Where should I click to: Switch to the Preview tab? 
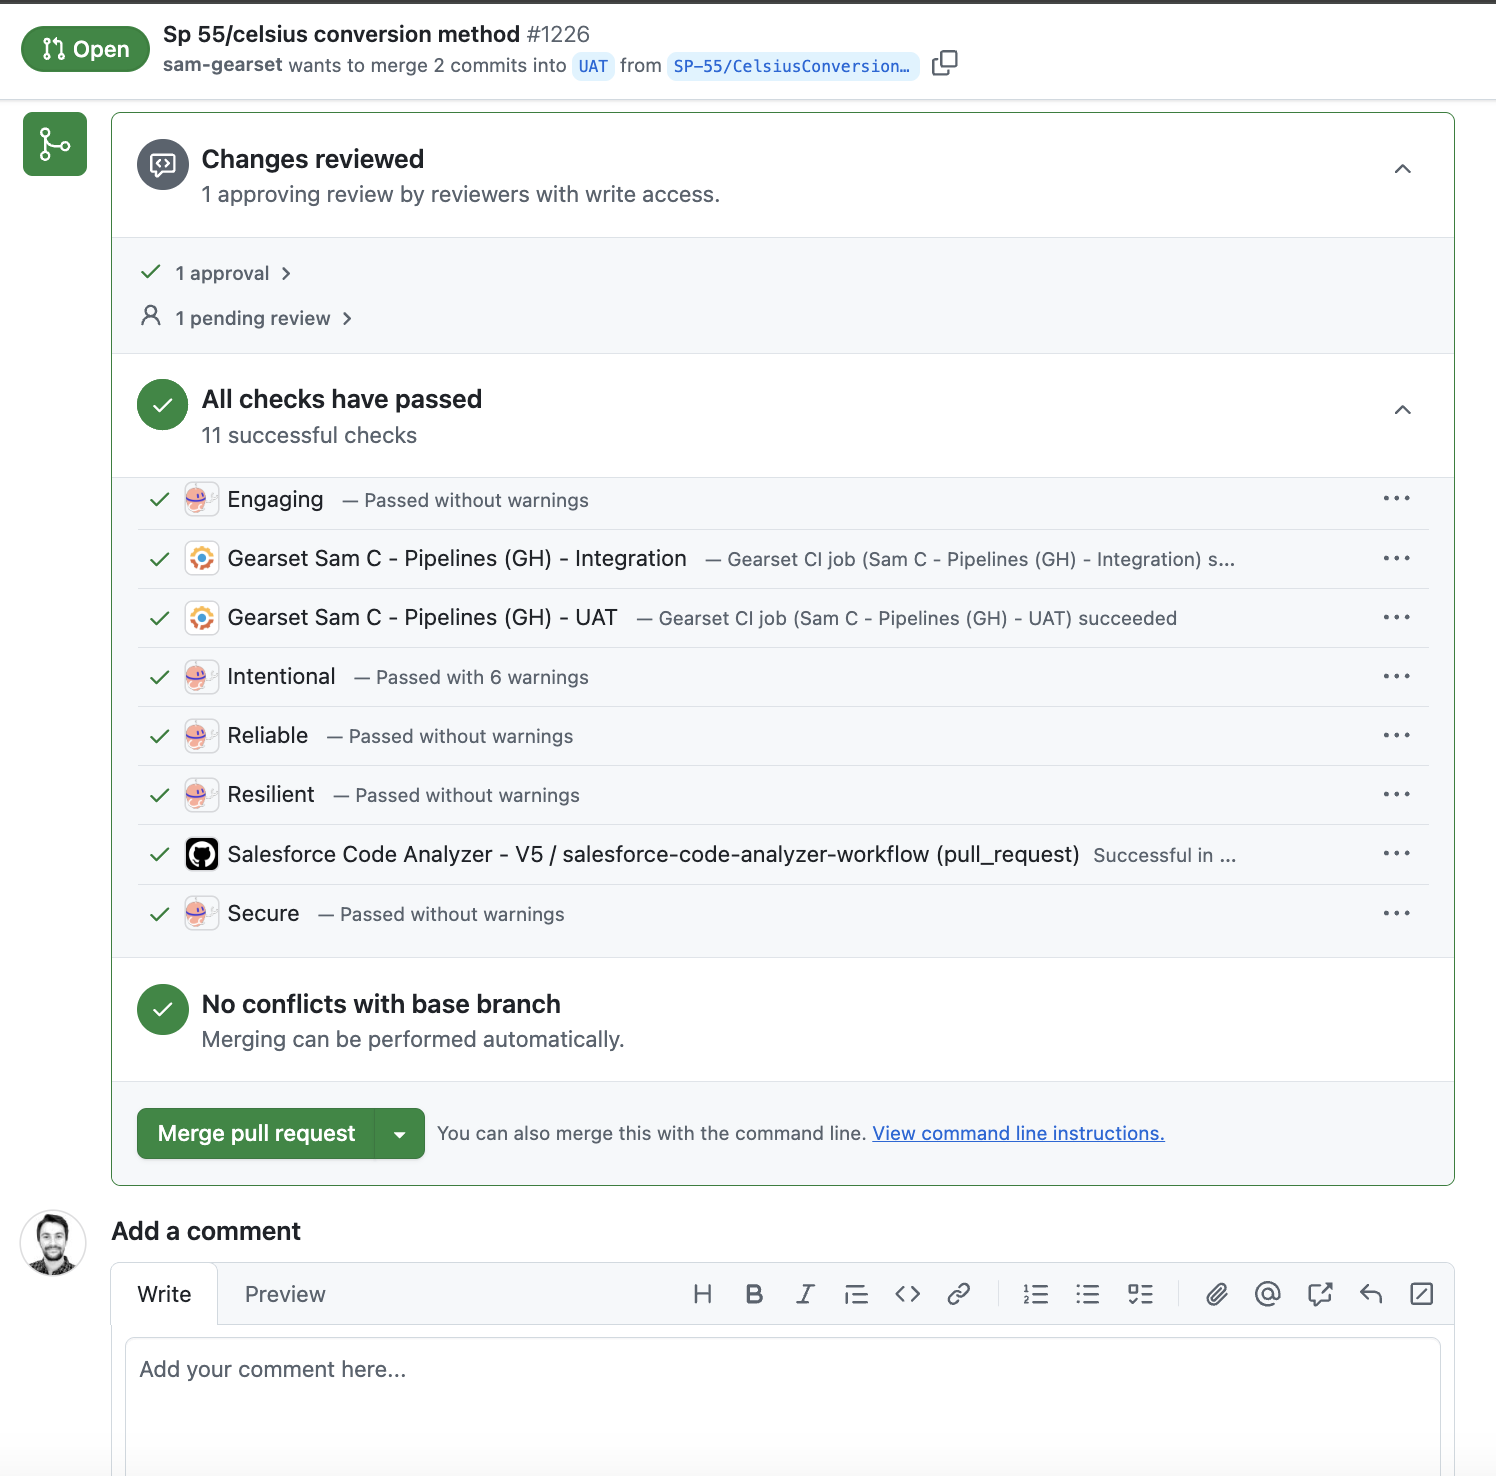pos(285,1294)
